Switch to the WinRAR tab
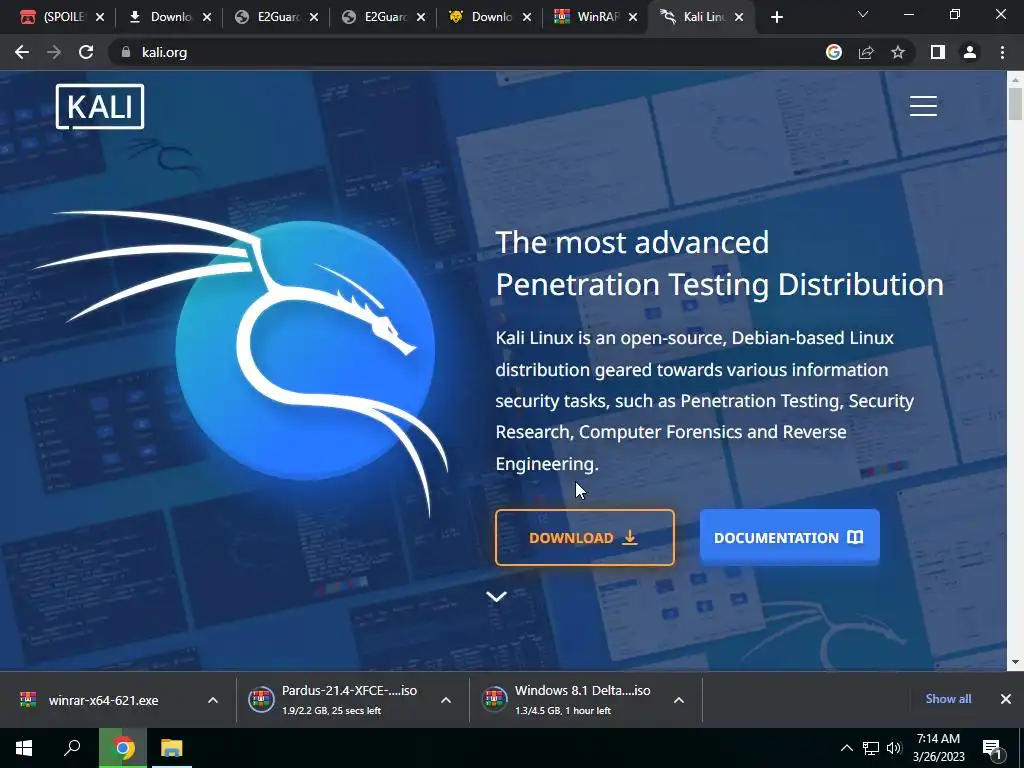1024x768 pixels. click(x=596, y=17)
